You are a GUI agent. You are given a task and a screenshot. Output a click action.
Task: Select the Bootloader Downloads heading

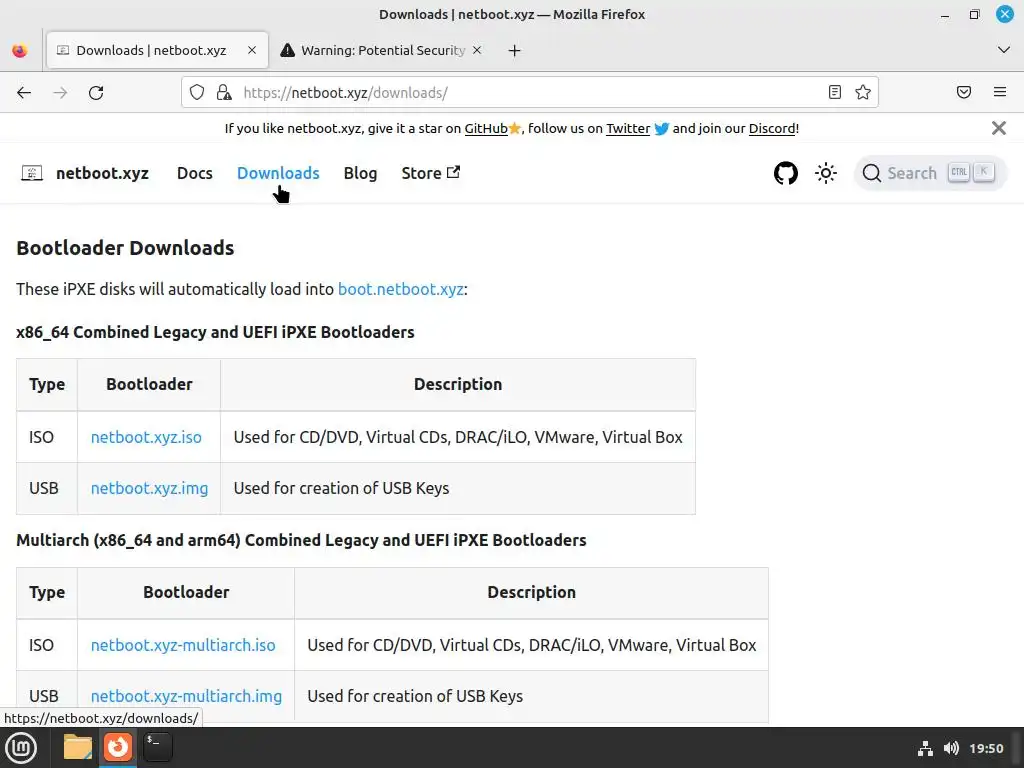click(x=125, y=248)
